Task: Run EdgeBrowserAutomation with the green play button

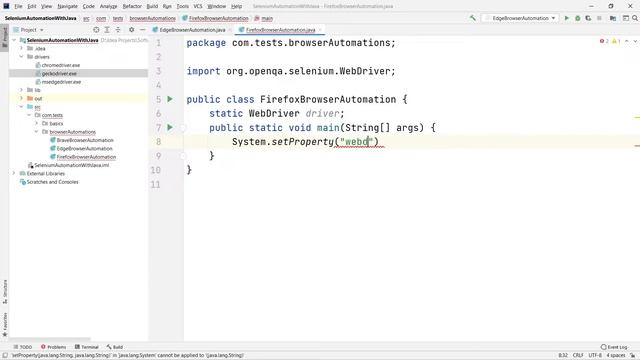Action: click(567, 18)
